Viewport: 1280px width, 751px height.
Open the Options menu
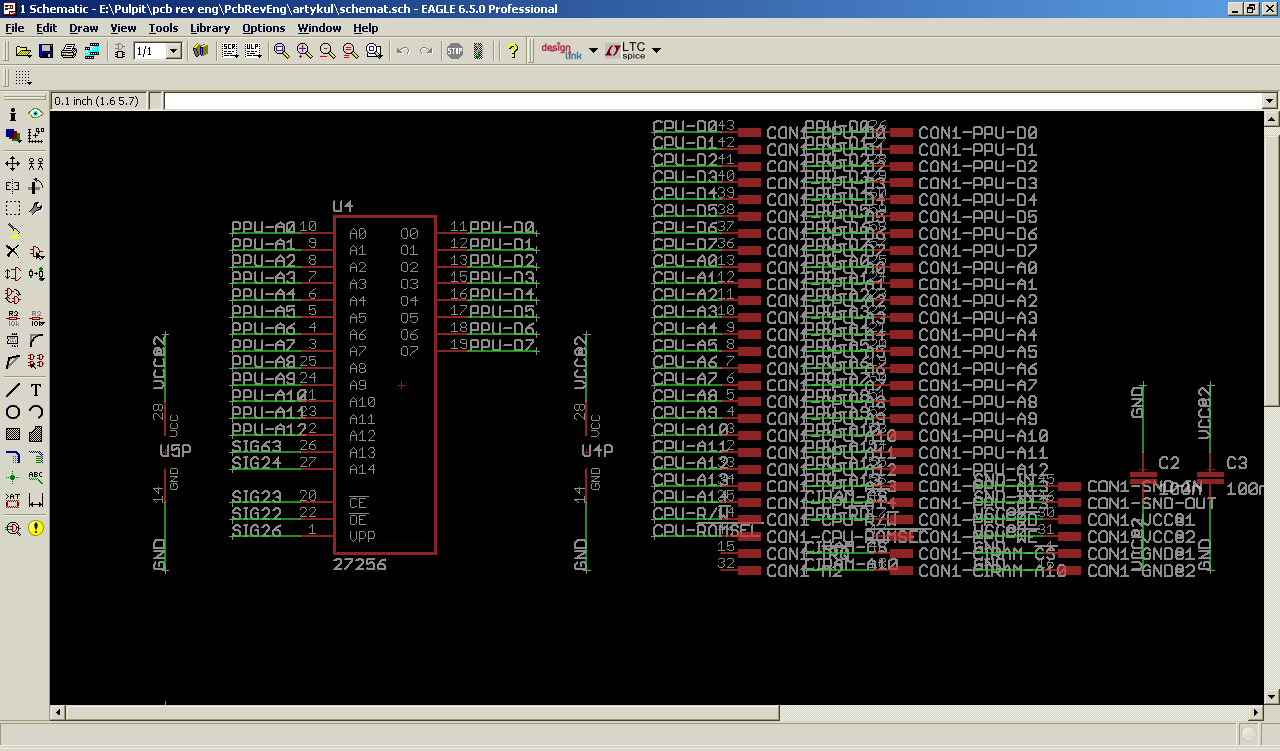point(264,28)
